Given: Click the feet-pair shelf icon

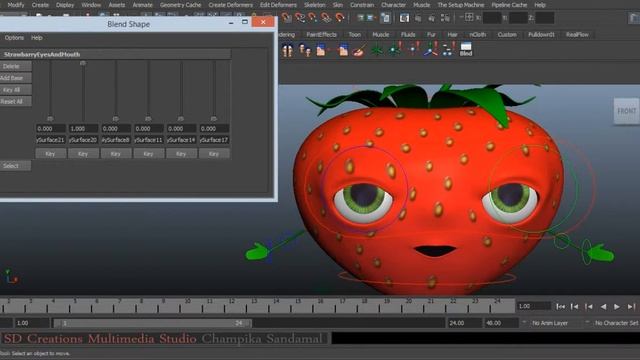Looking at the screenshot, I should point(287,50).
